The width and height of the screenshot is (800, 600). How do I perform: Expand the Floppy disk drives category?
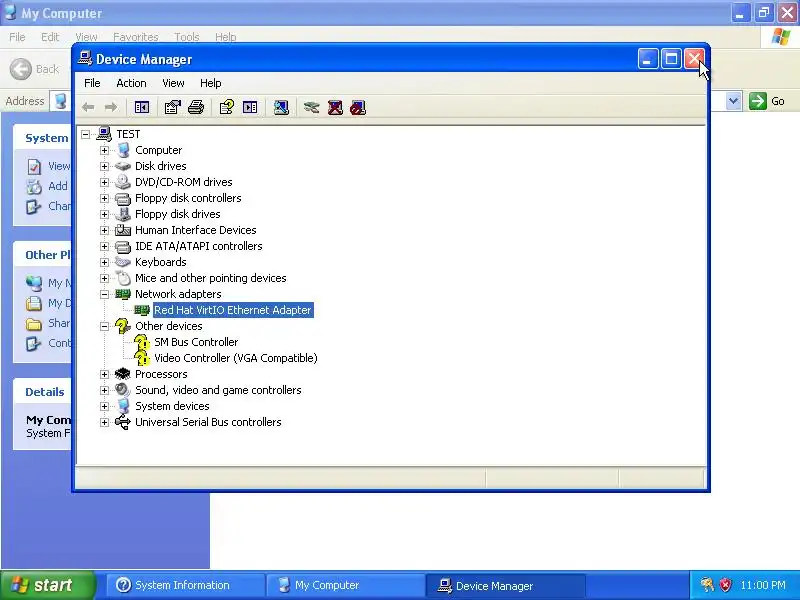(x=105, y=214)
